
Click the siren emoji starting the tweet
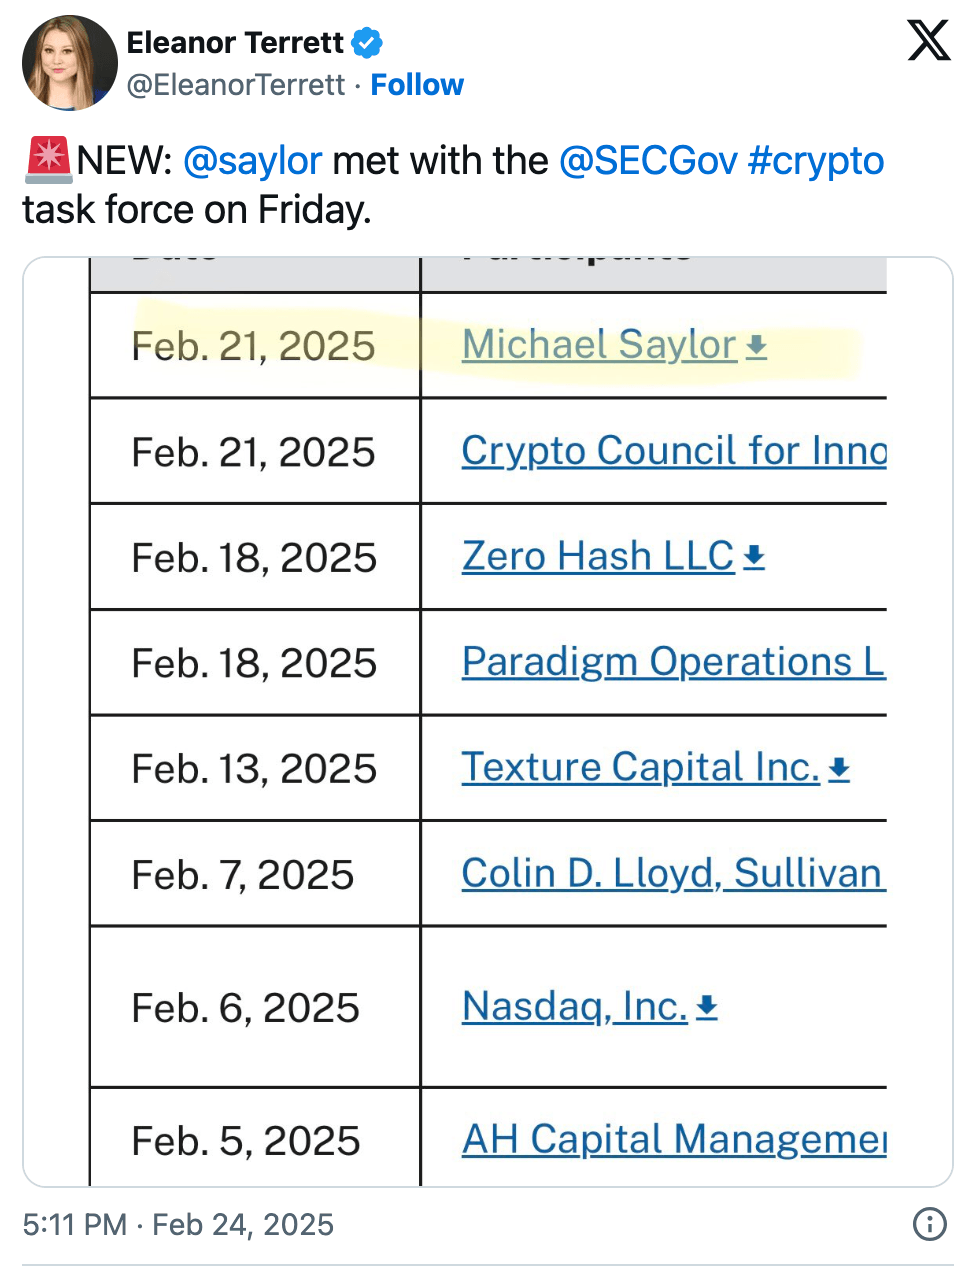coord(45,158)
